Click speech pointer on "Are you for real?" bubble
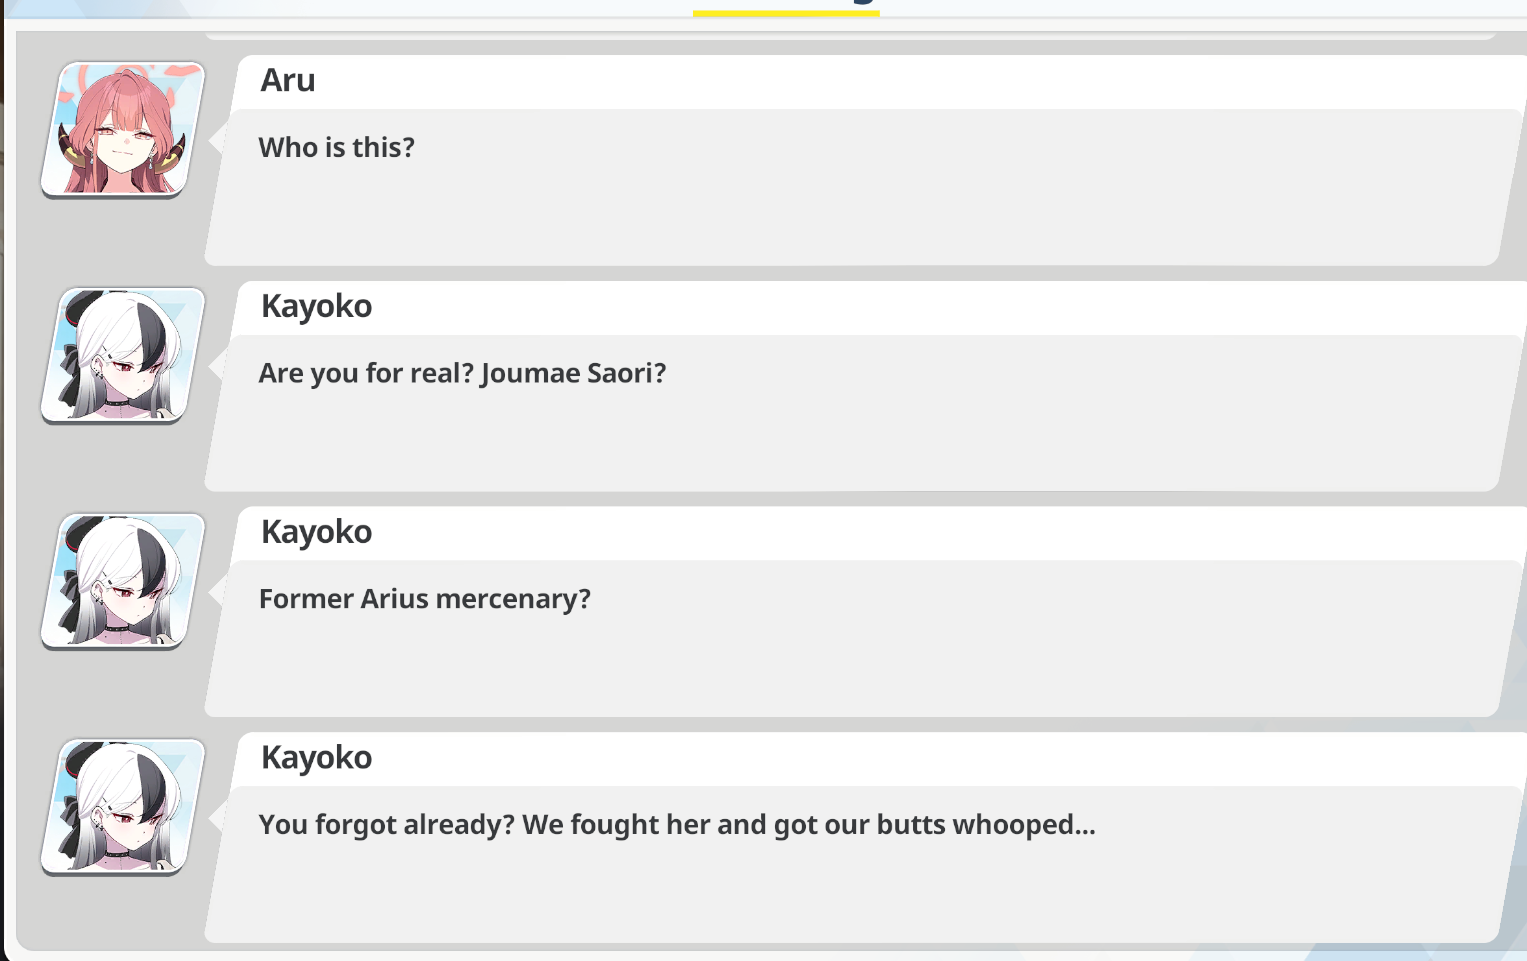 [215, 367]
